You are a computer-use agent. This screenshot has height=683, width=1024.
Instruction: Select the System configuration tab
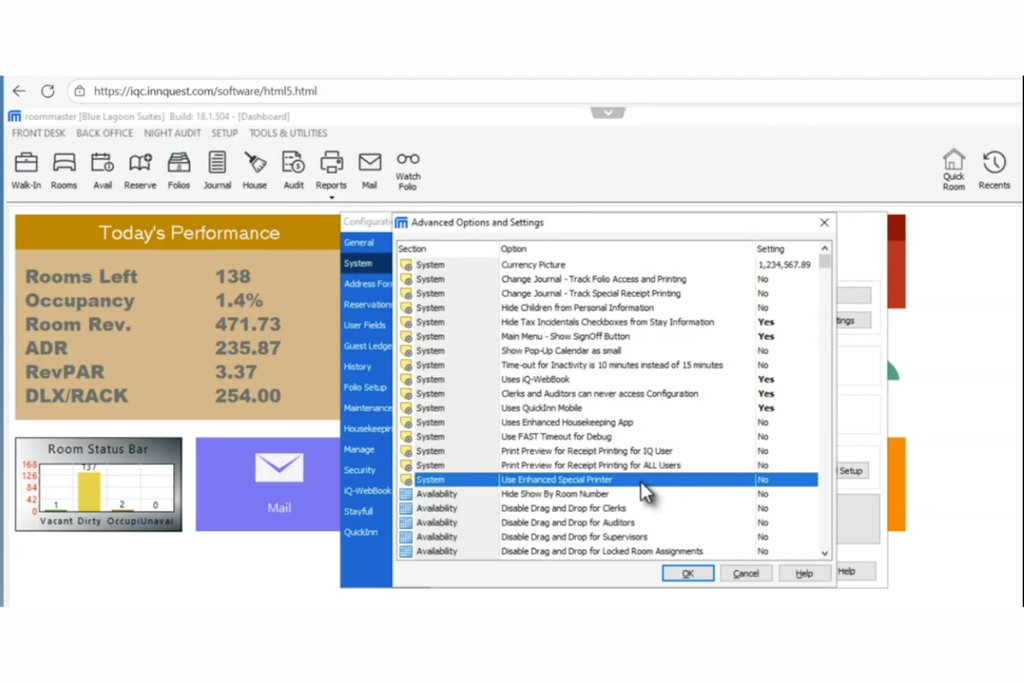366,263
